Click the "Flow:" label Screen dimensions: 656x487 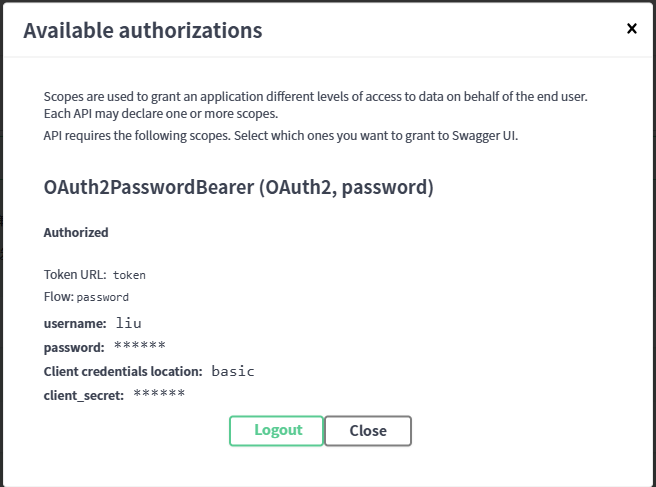tap(58, 297)
